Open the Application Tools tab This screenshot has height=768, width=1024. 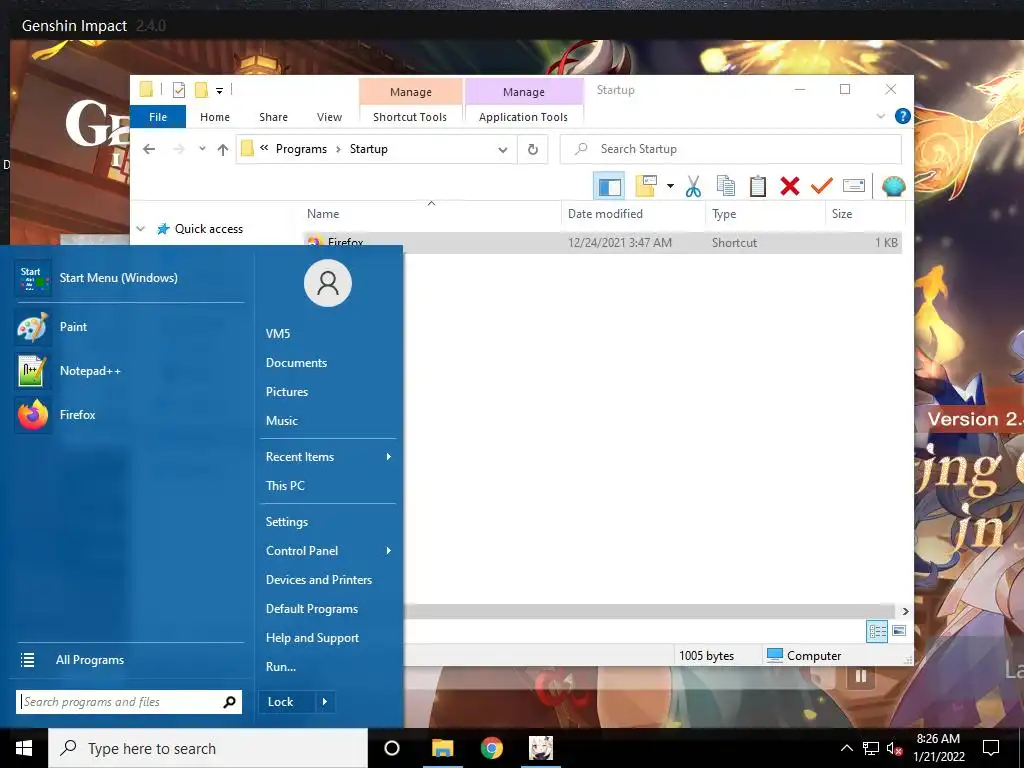tap(523, 117)
